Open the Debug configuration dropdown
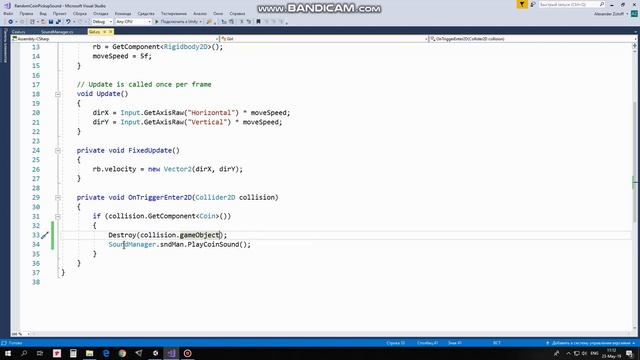This screenshot has width=640, height=360. coord(102,22)
